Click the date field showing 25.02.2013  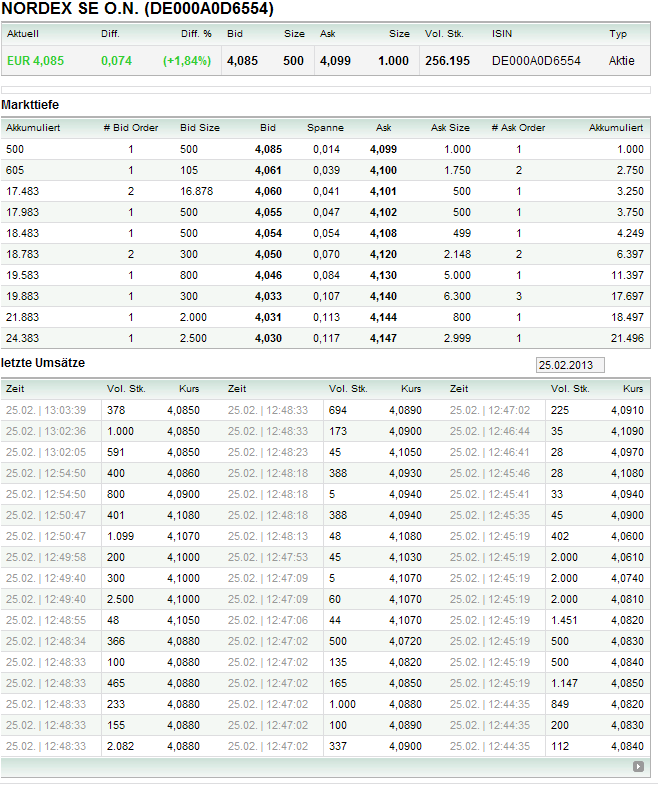tap(570, 365)
